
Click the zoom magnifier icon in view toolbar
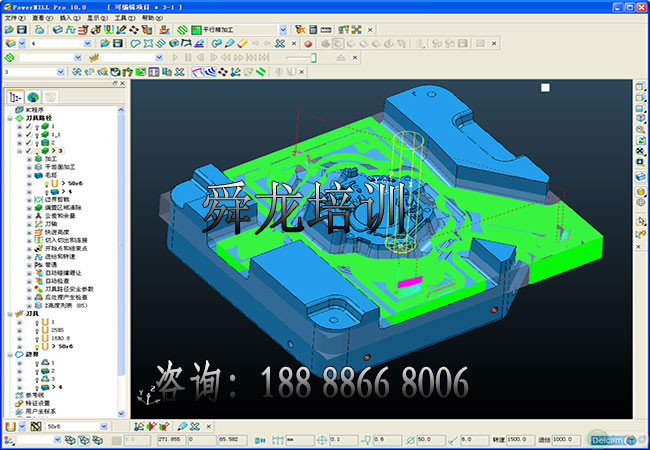[x=640, y=130]
